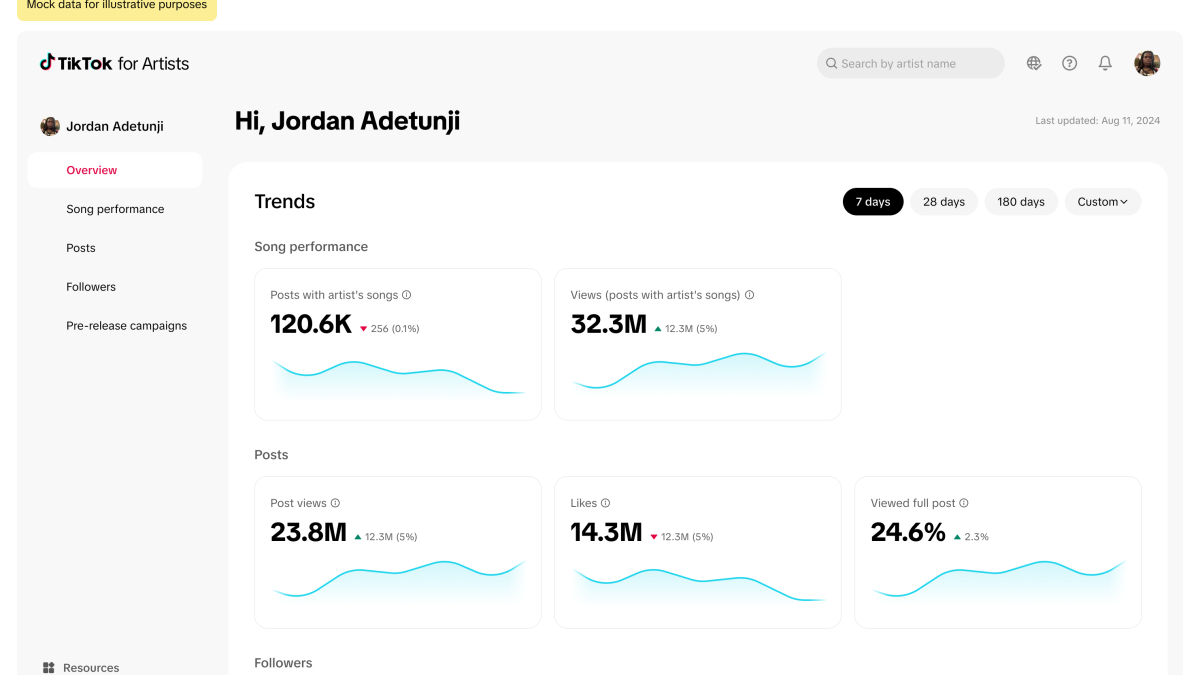The height and width of the screenshot is (675, 1200).
Task: Click the globe language icon
Action: click(1034, 63)
